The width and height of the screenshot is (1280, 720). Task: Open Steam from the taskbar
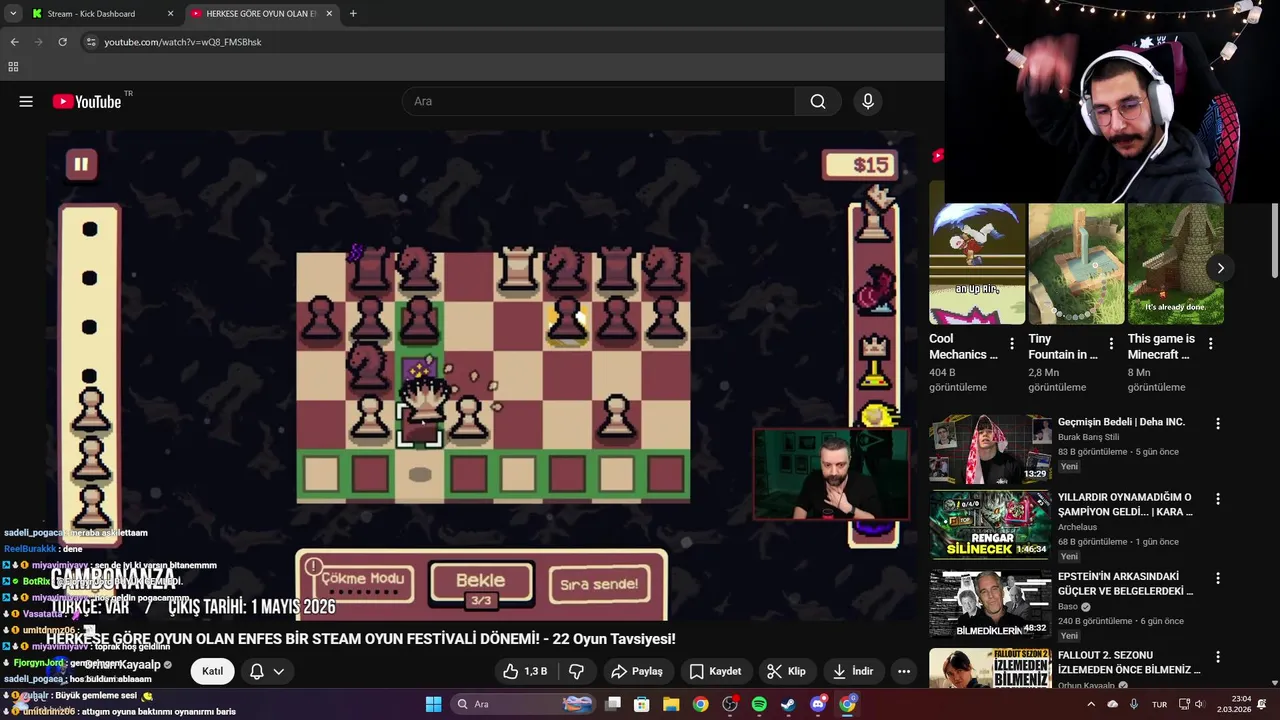pyautogui.click(x=789, y=704)
